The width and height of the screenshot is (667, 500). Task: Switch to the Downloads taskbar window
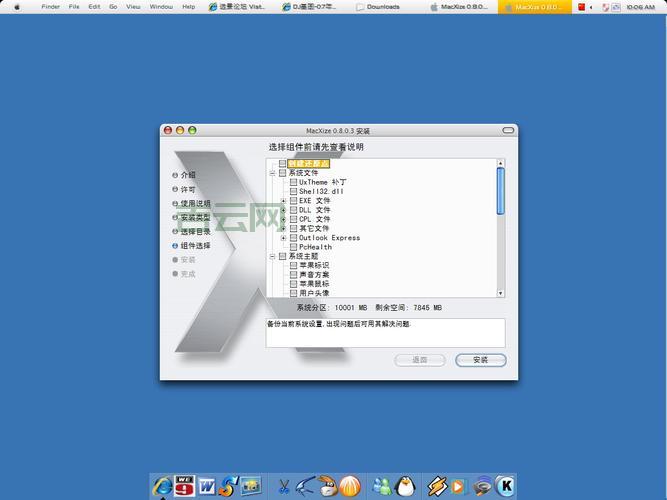point(378,6)
